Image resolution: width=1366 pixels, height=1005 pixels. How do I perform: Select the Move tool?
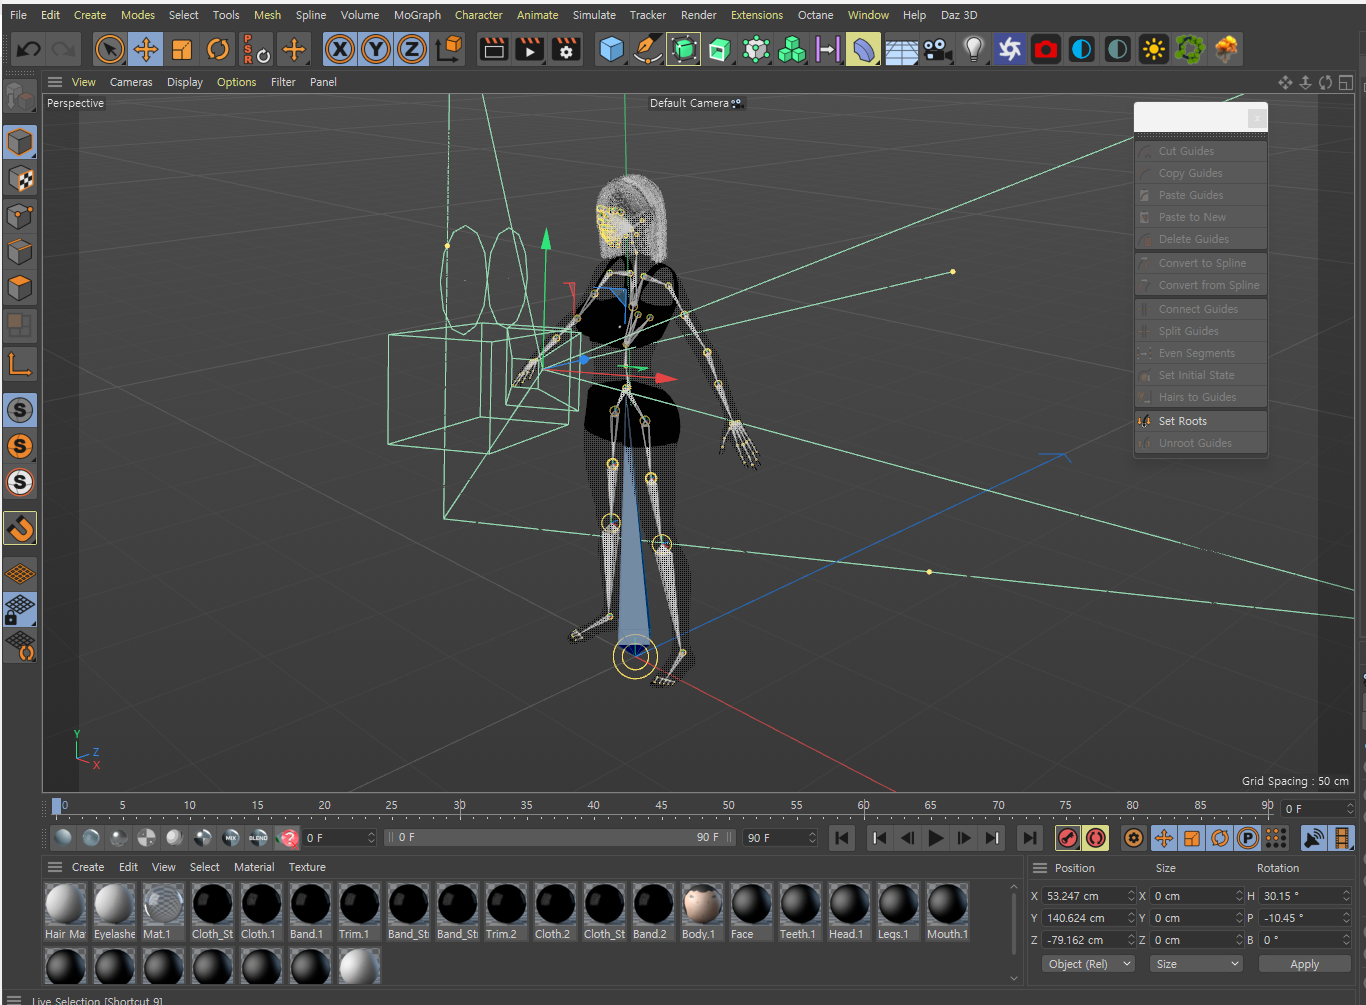[146, 48]
